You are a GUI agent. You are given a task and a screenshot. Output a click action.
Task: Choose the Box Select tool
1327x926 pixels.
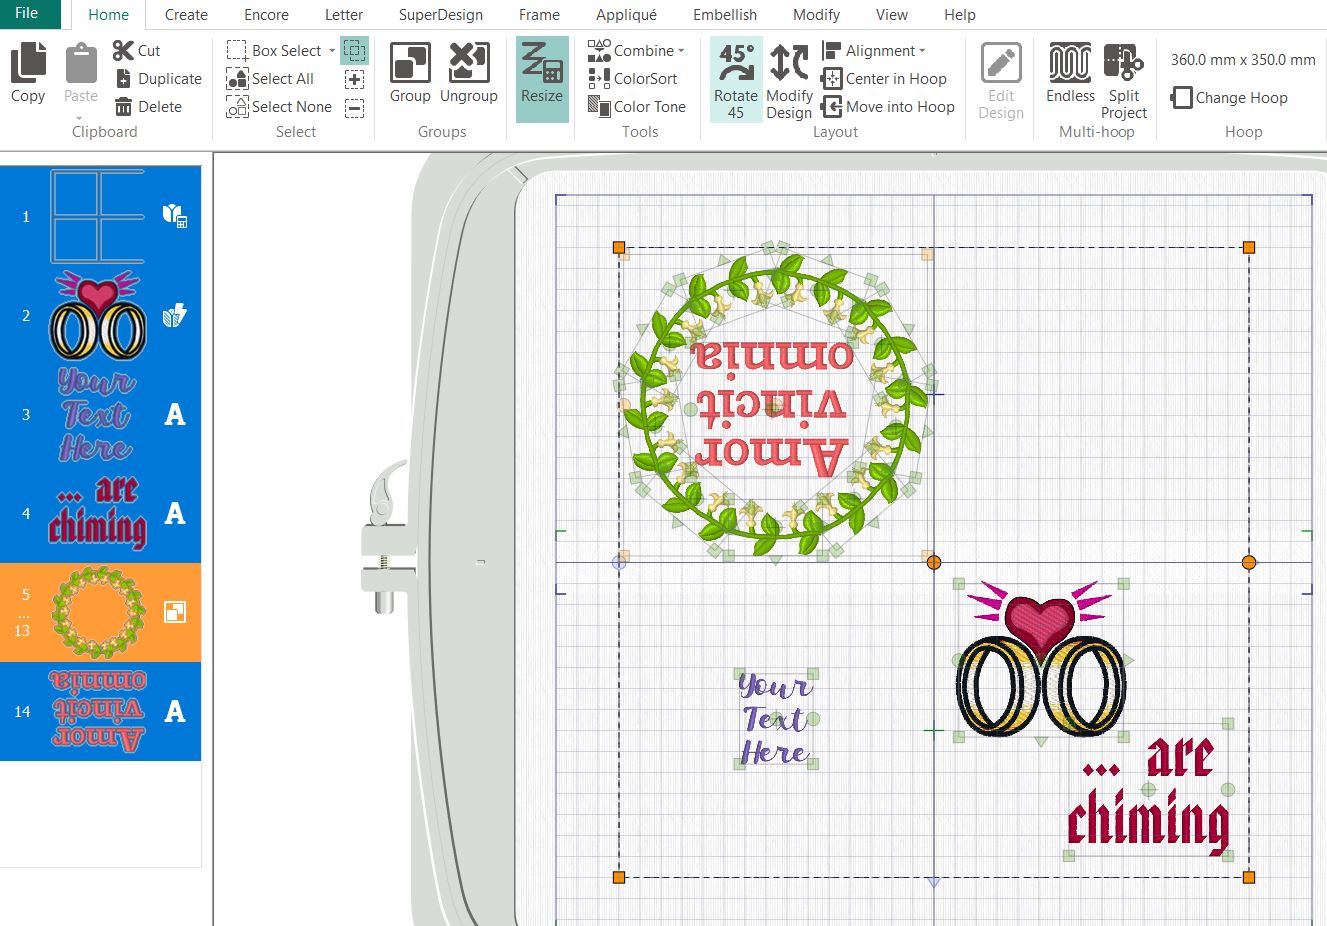[x=274, y=50]
